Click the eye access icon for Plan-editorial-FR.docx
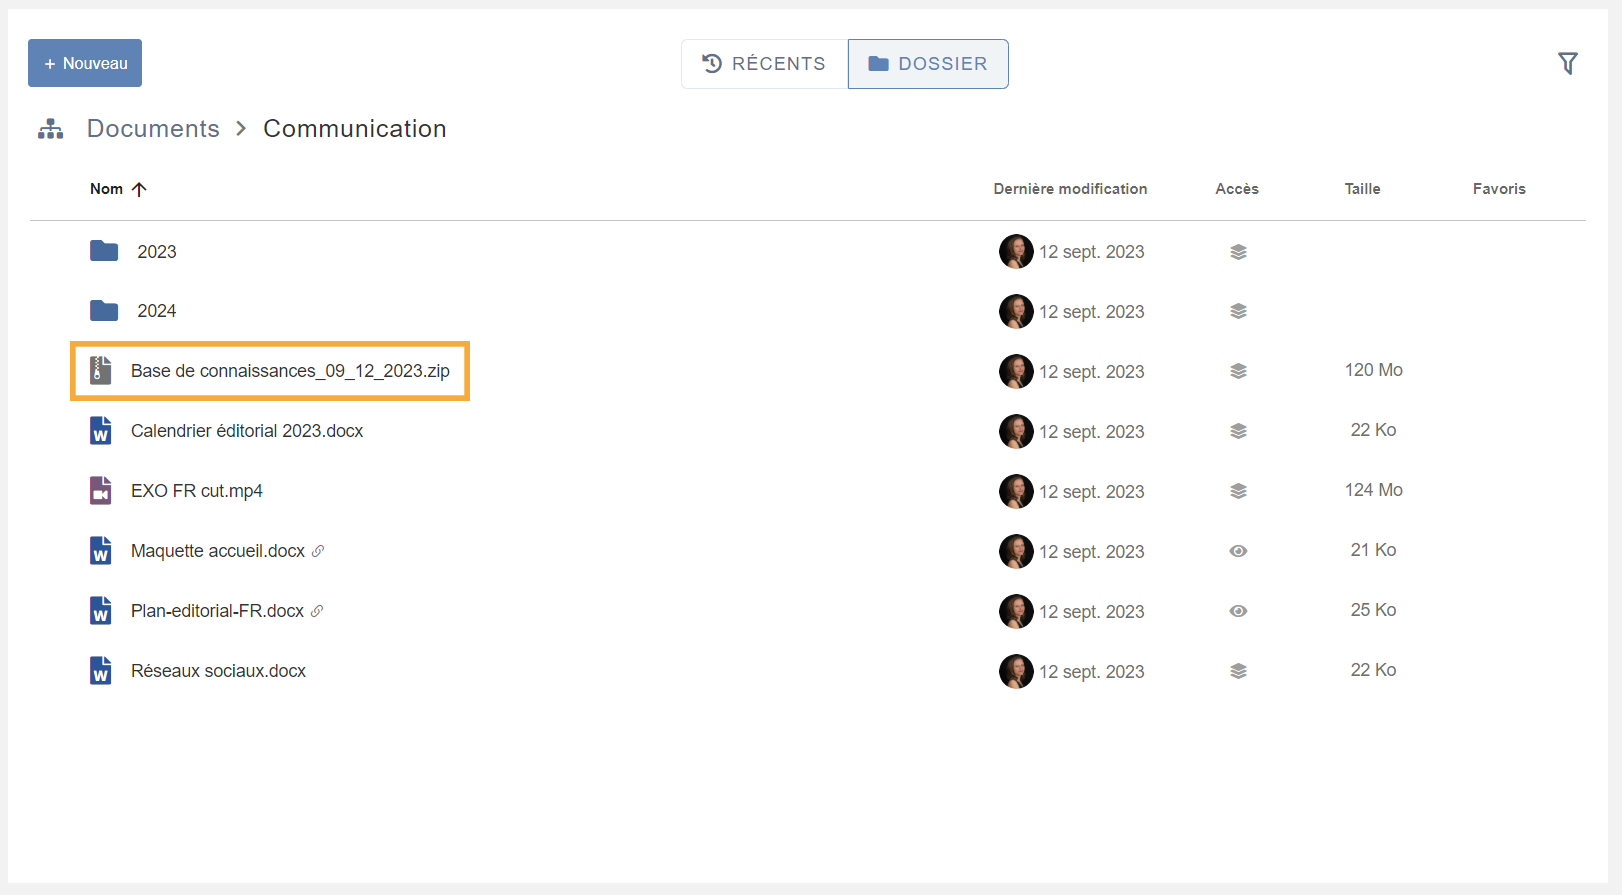This screenshot has height=895, width=1622. (1238, 611)
